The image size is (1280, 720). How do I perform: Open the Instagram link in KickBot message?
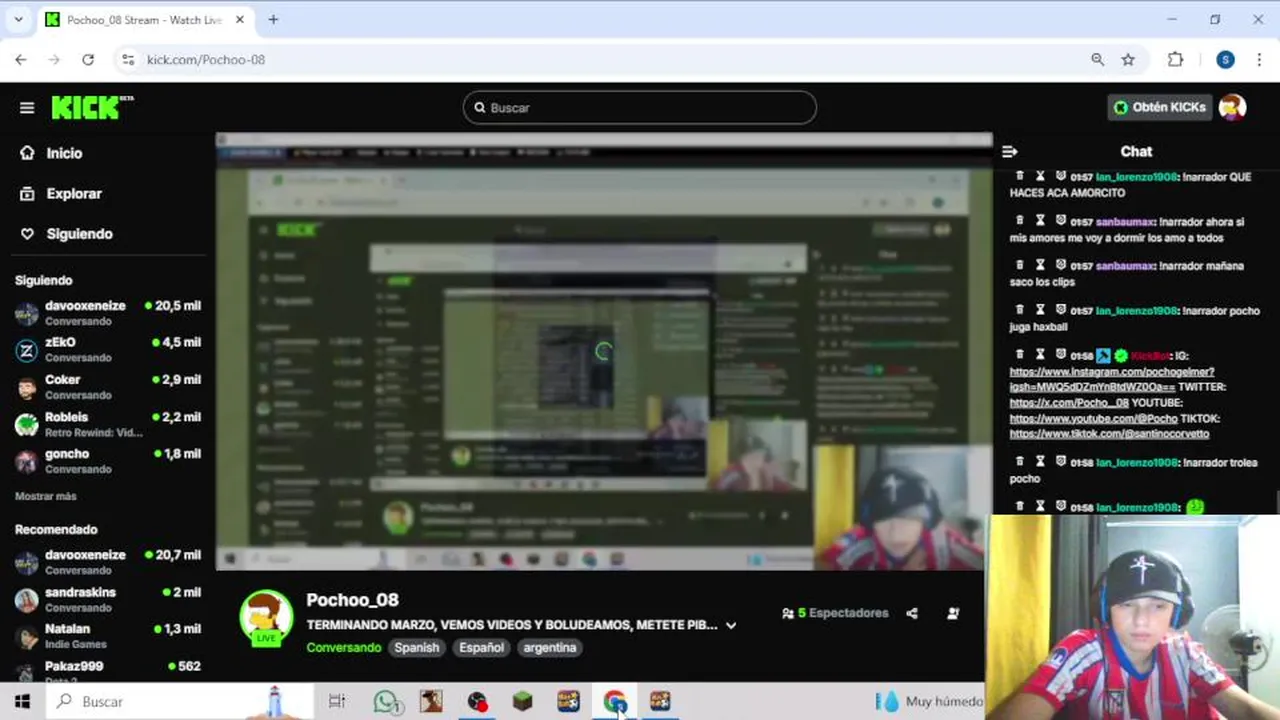tap(1112, 379)
